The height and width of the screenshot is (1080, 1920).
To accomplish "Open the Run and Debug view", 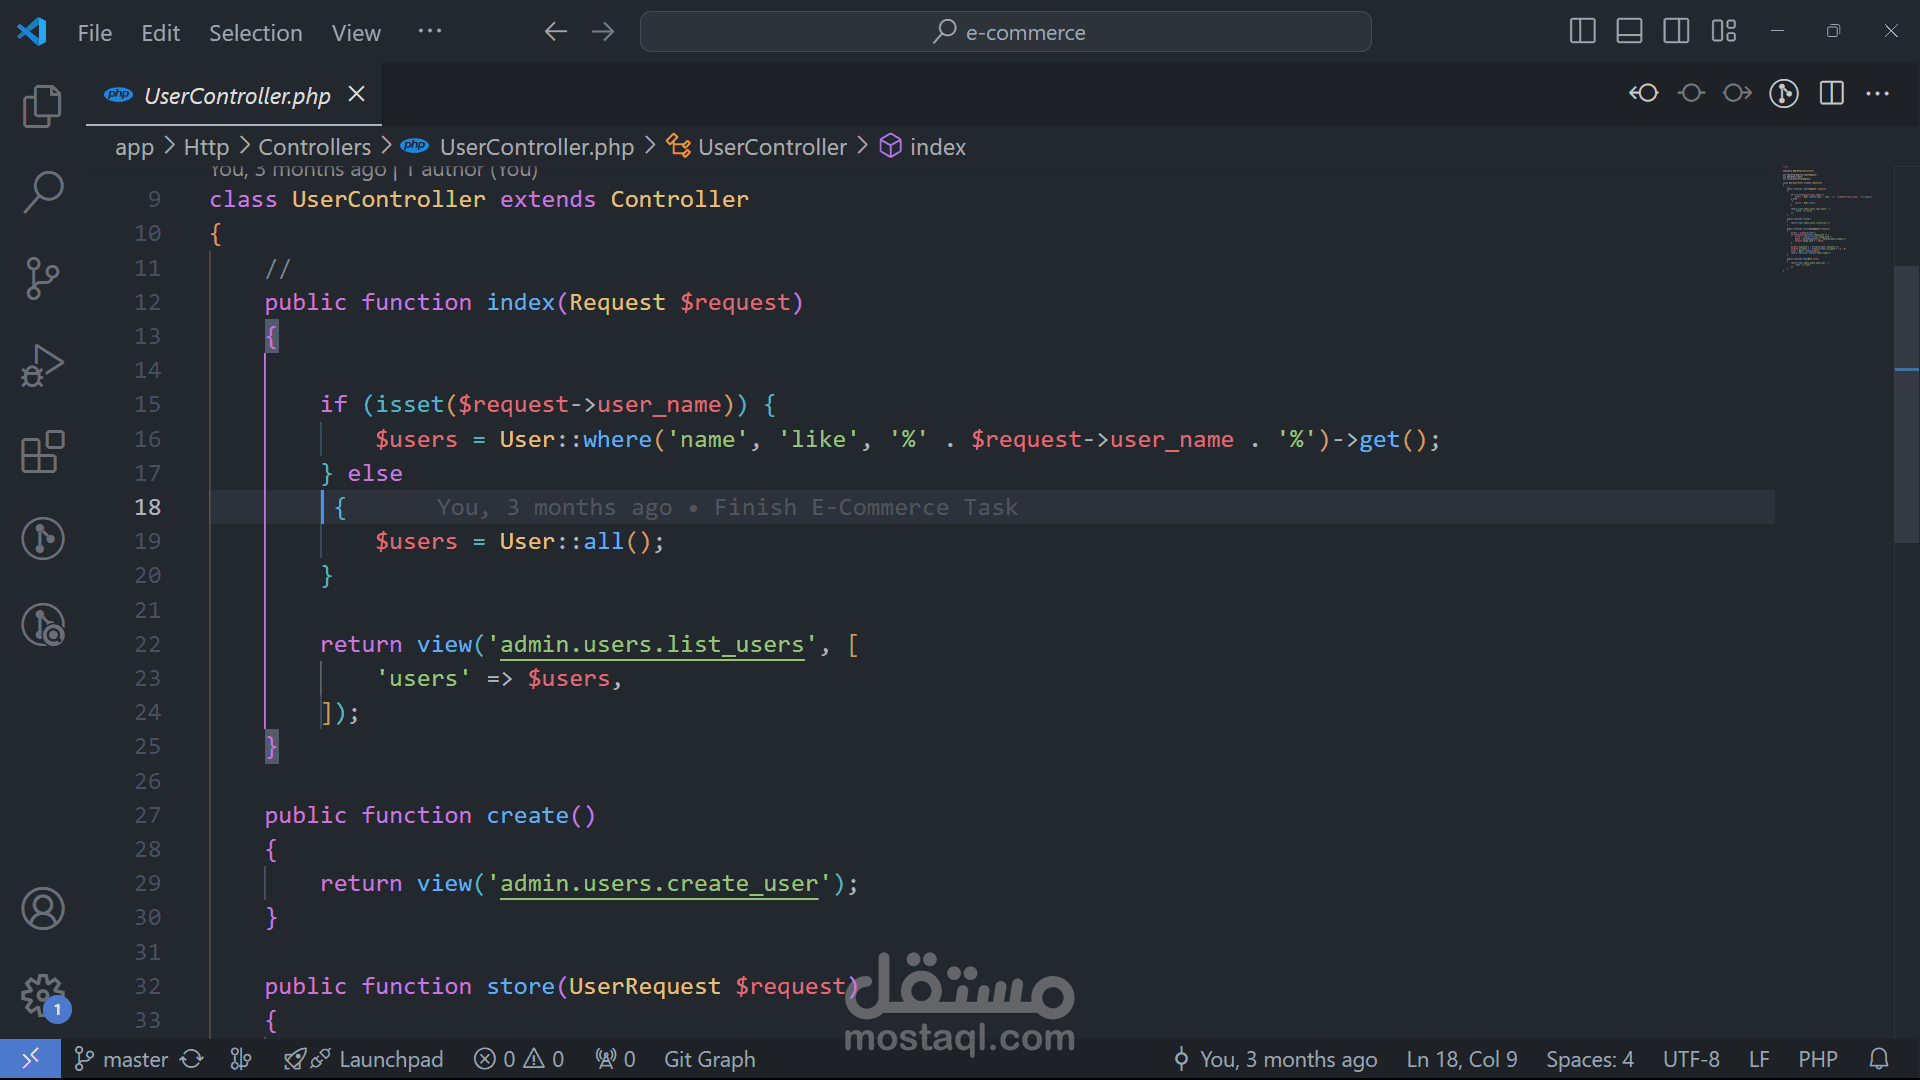I will (42, 365).
